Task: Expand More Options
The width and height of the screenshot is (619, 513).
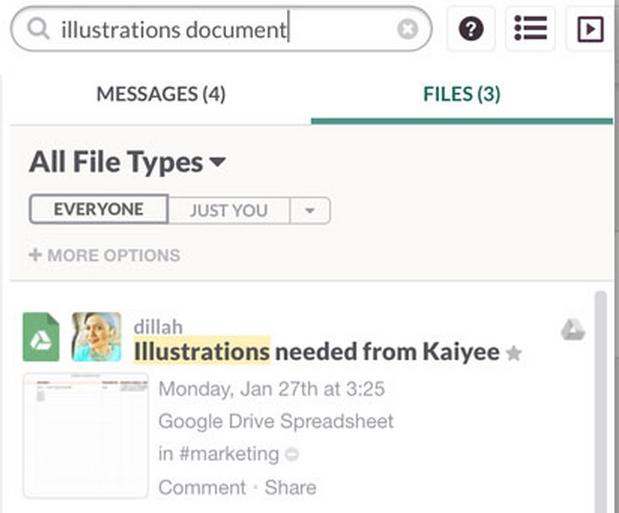Action: pyautogui.click(x=105, y=255)
